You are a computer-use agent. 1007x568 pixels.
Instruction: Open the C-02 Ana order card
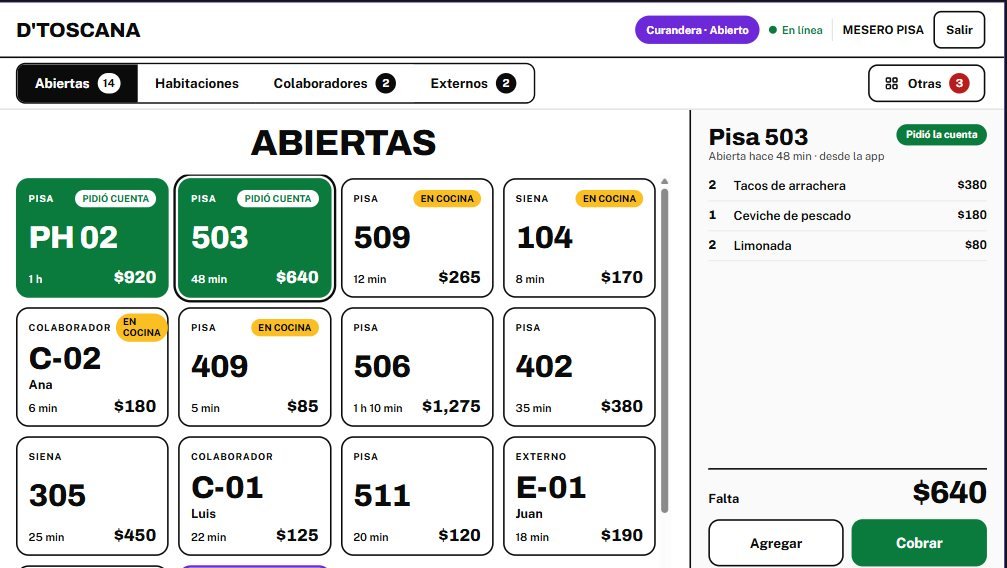(92, 367)
